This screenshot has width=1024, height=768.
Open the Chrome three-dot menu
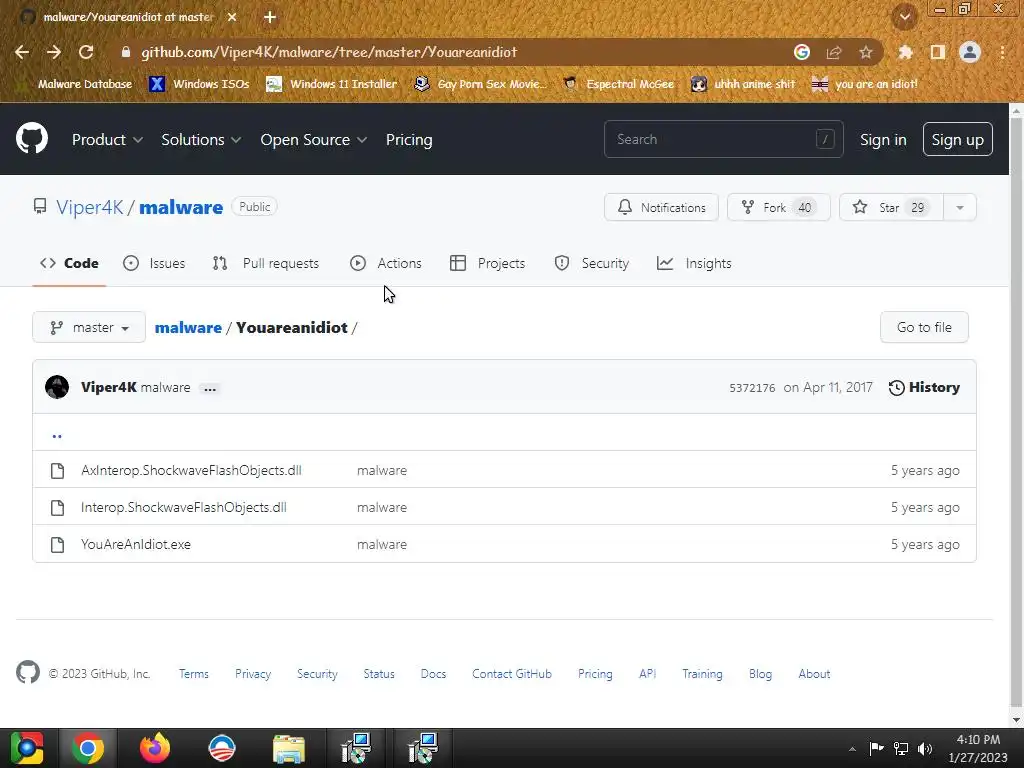(x=1002, y=52)
